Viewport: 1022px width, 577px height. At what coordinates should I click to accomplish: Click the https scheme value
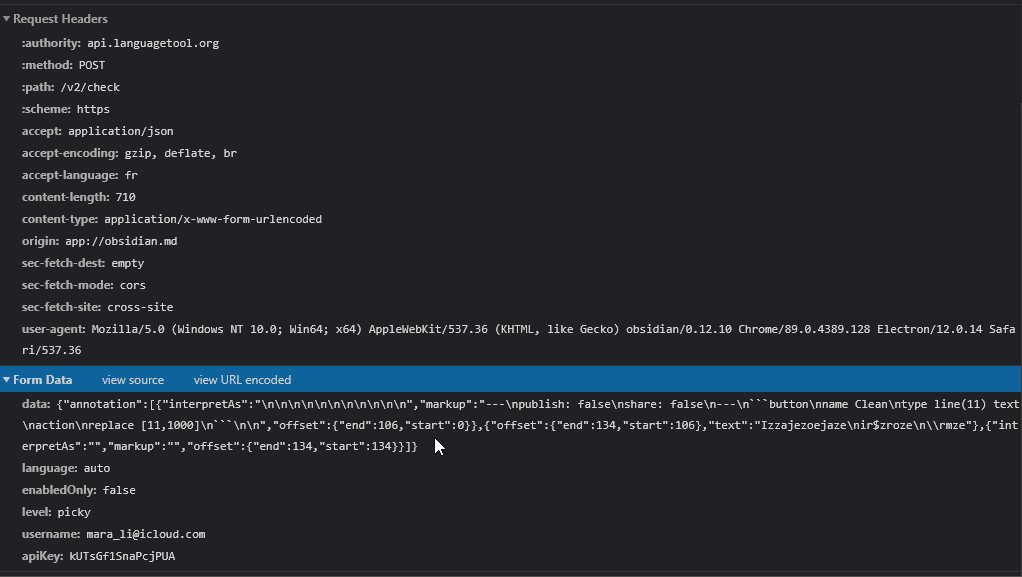93,109
